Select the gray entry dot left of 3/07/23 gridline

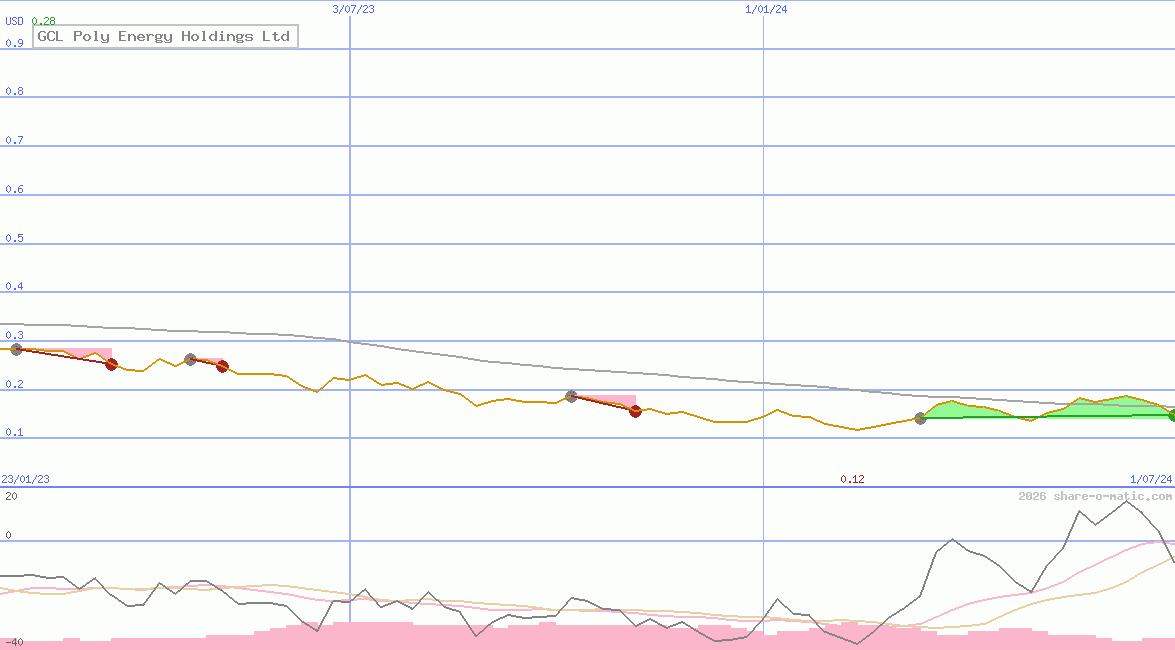(x=190, y=359)
